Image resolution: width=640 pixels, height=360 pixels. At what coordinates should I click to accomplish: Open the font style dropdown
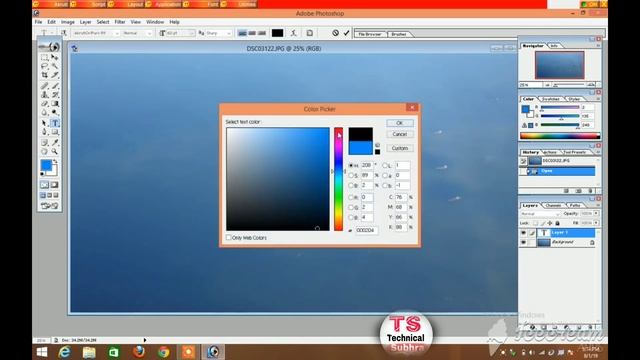coord(149,33)
